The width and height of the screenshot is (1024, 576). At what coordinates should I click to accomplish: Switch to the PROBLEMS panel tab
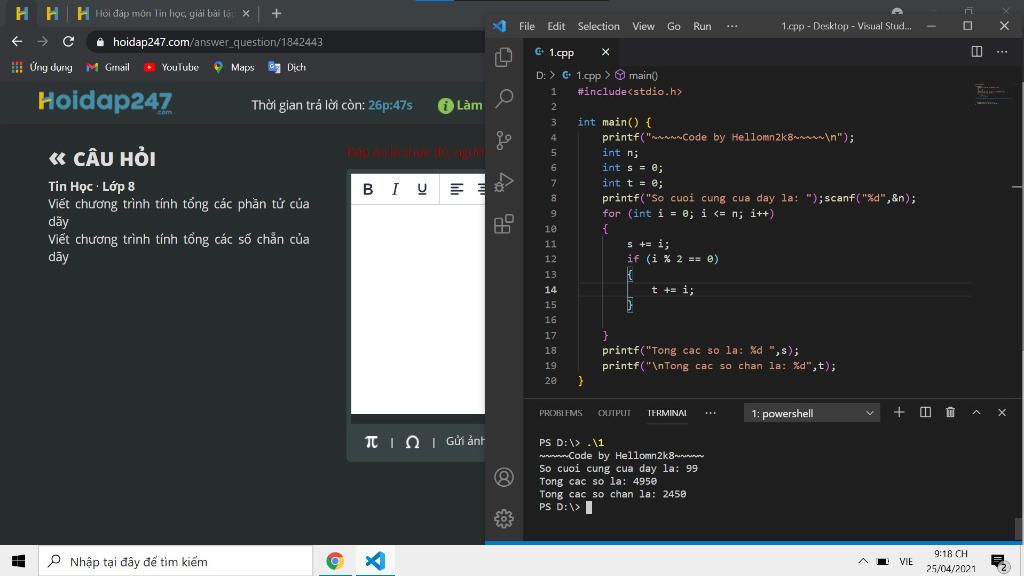(560, 413)
